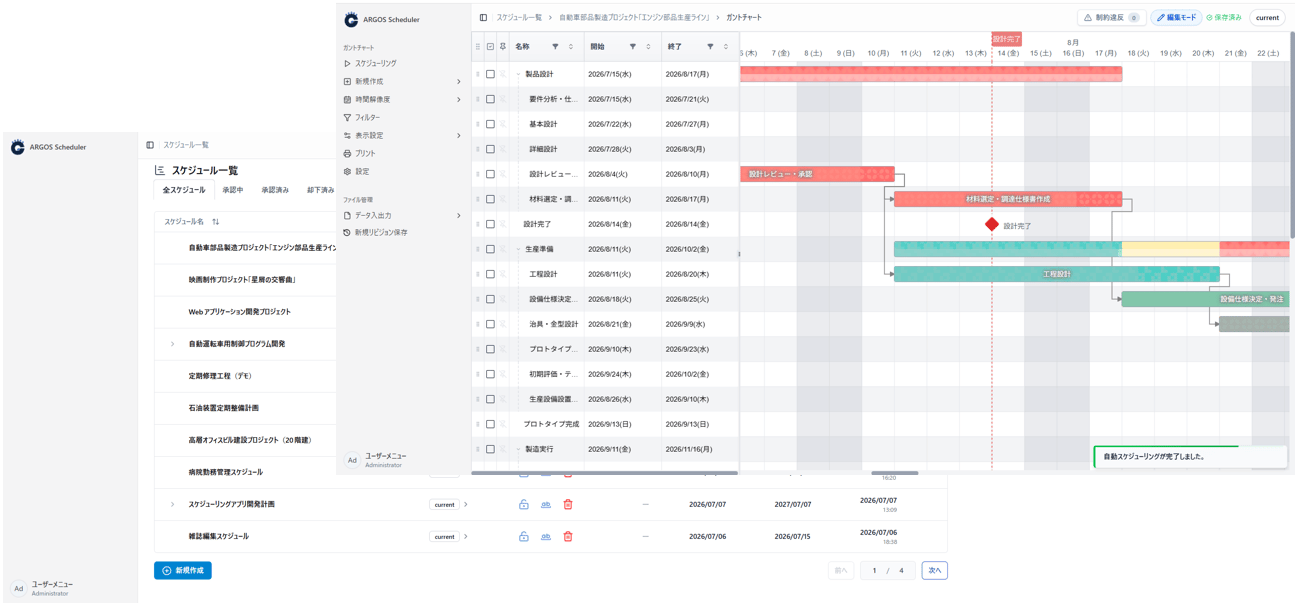The image size is (1300, 605).
Task: Check the 生産準備 row checkbox
Action: click(x=490, y=249)
